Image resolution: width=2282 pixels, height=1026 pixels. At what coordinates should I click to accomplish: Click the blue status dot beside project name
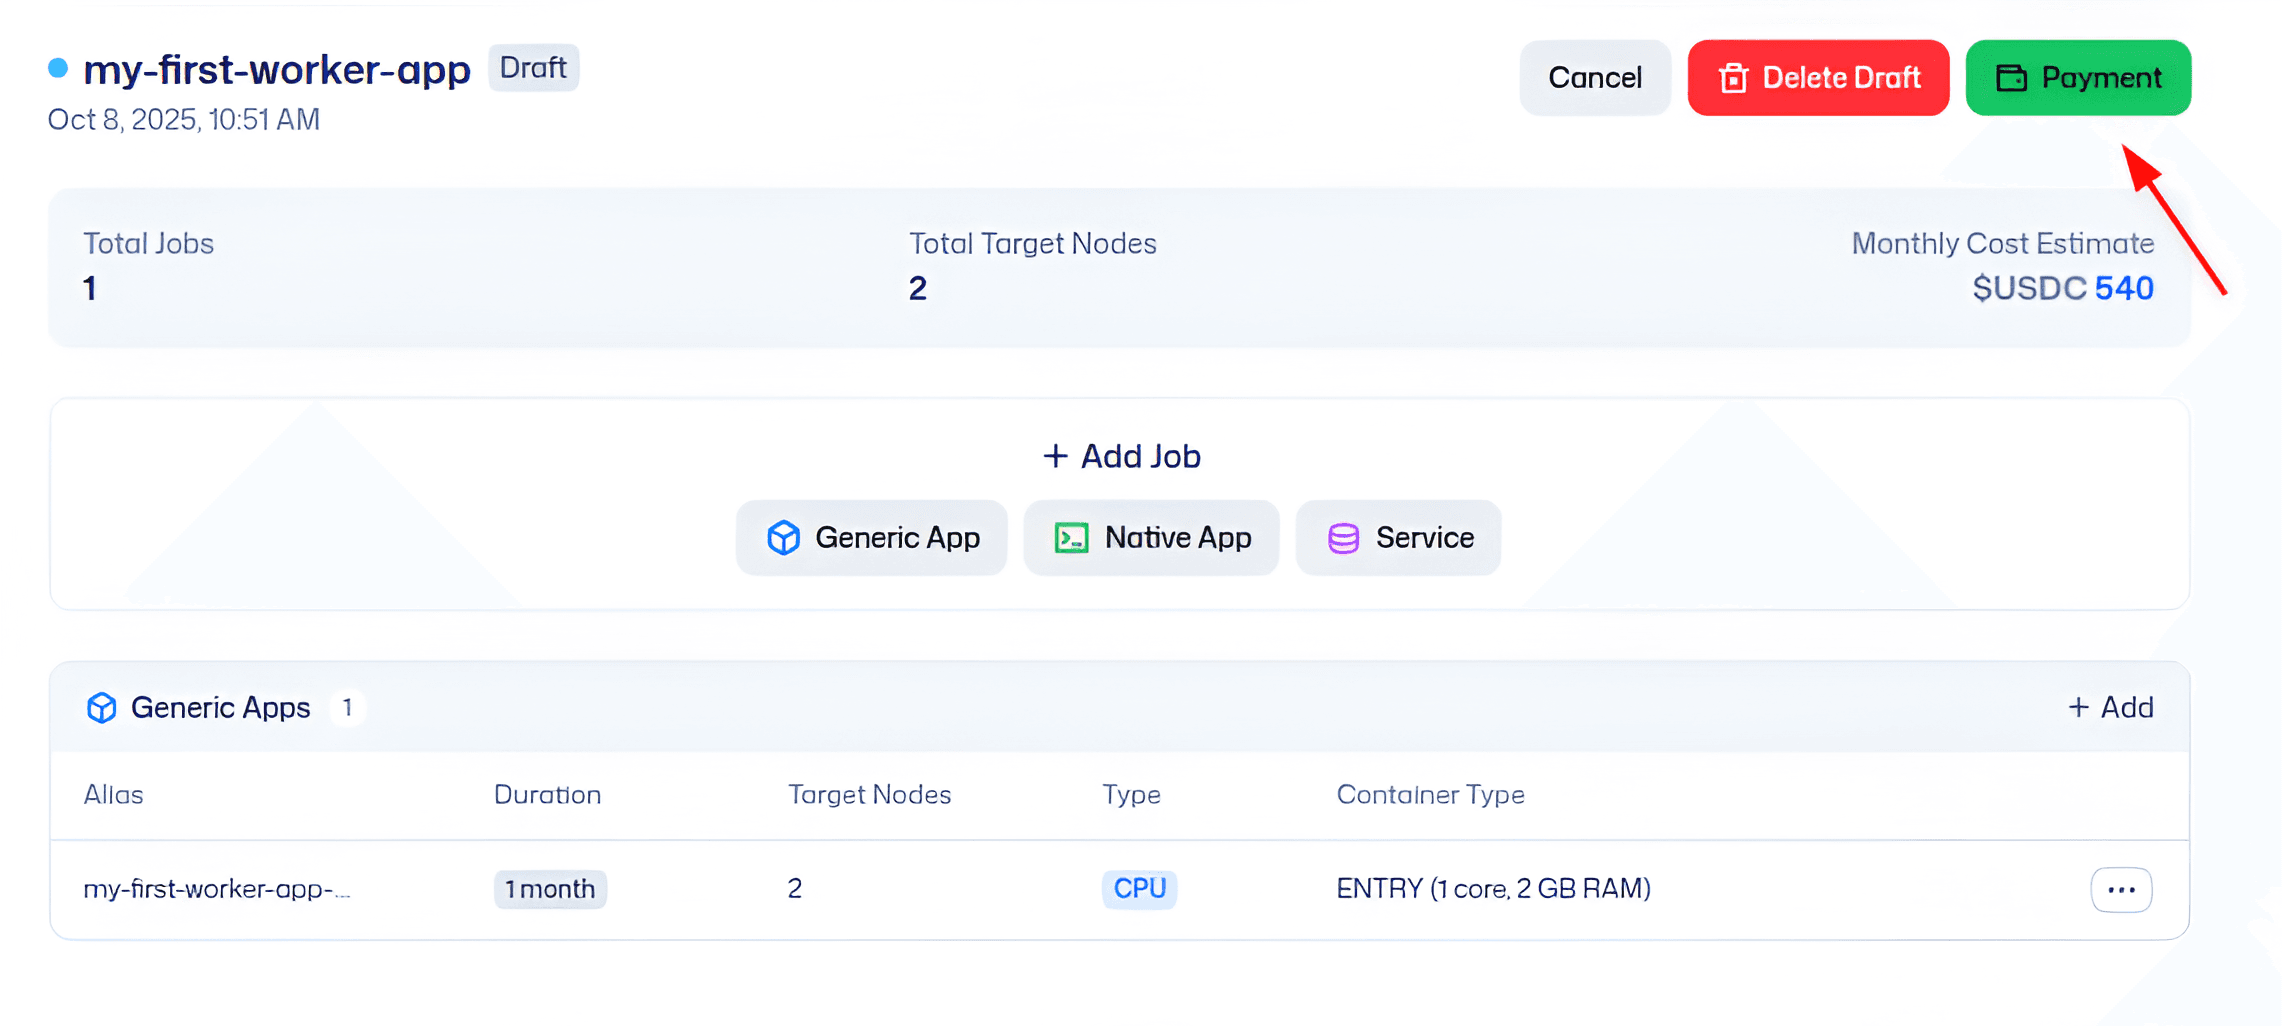pos(58,68)
